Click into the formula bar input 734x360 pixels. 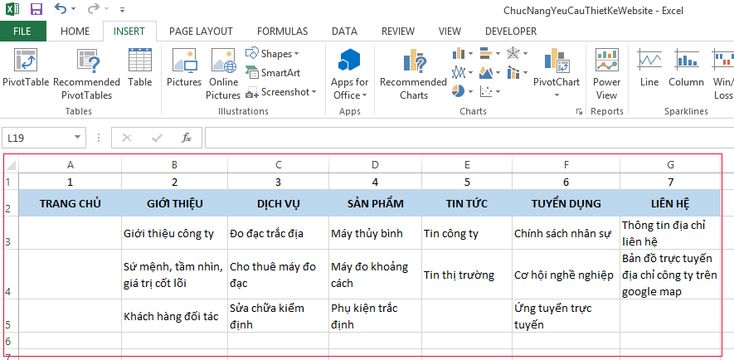[470, 138]
